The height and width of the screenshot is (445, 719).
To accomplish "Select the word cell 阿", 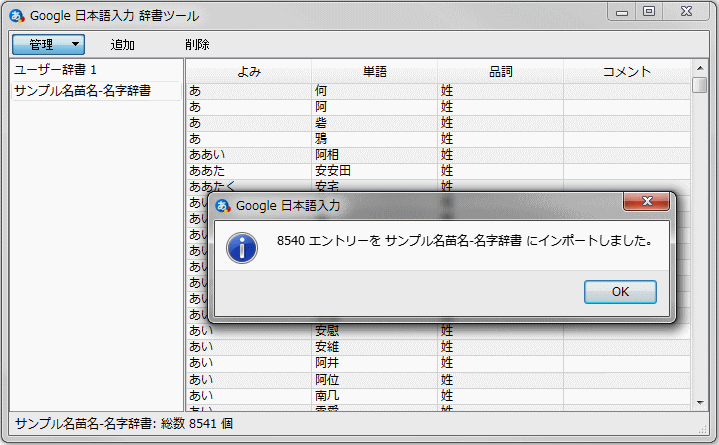I will tap(375, 107).
